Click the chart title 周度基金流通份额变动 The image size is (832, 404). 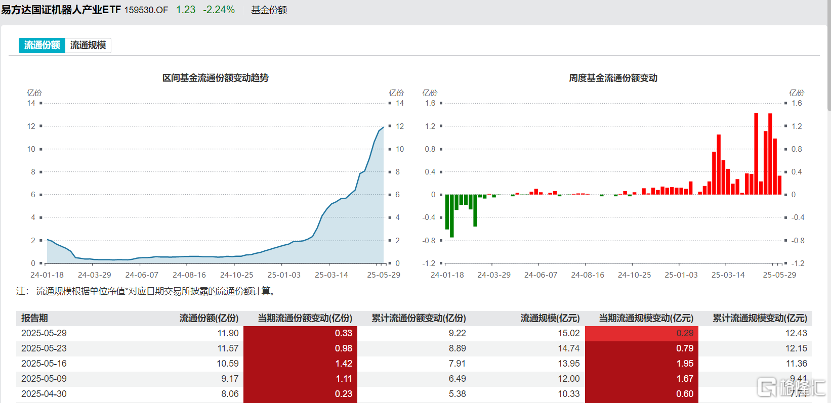point(612,78)
